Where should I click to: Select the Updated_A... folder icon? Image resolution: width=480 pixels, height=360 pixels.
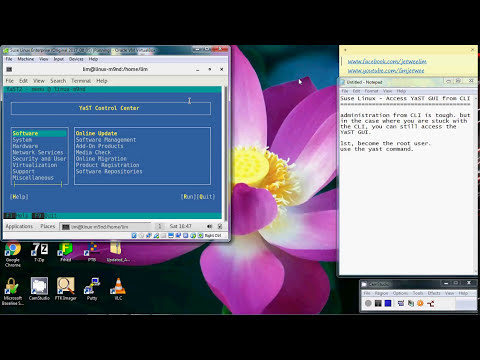pyautogui.click(x=118, y=252)
